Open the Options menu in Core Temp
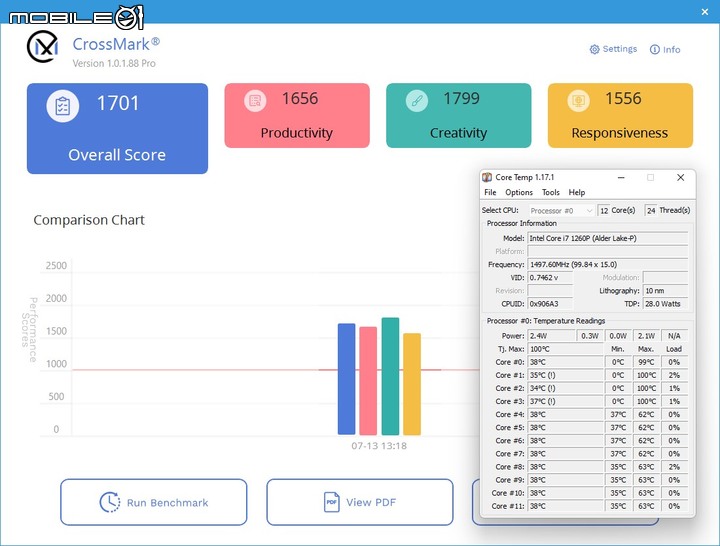The height and width of the screenshot is (546, 720). pos(519,192)
